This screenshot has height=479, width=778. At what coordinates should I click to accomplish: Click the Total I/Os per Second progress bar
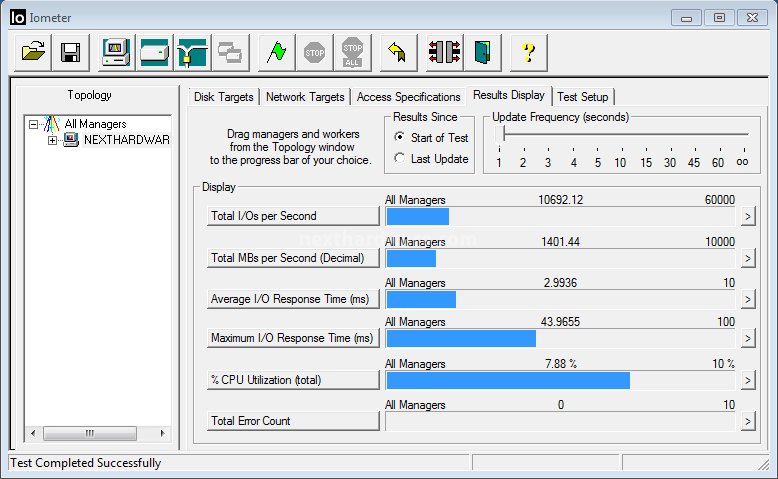[x=560, y=216]
